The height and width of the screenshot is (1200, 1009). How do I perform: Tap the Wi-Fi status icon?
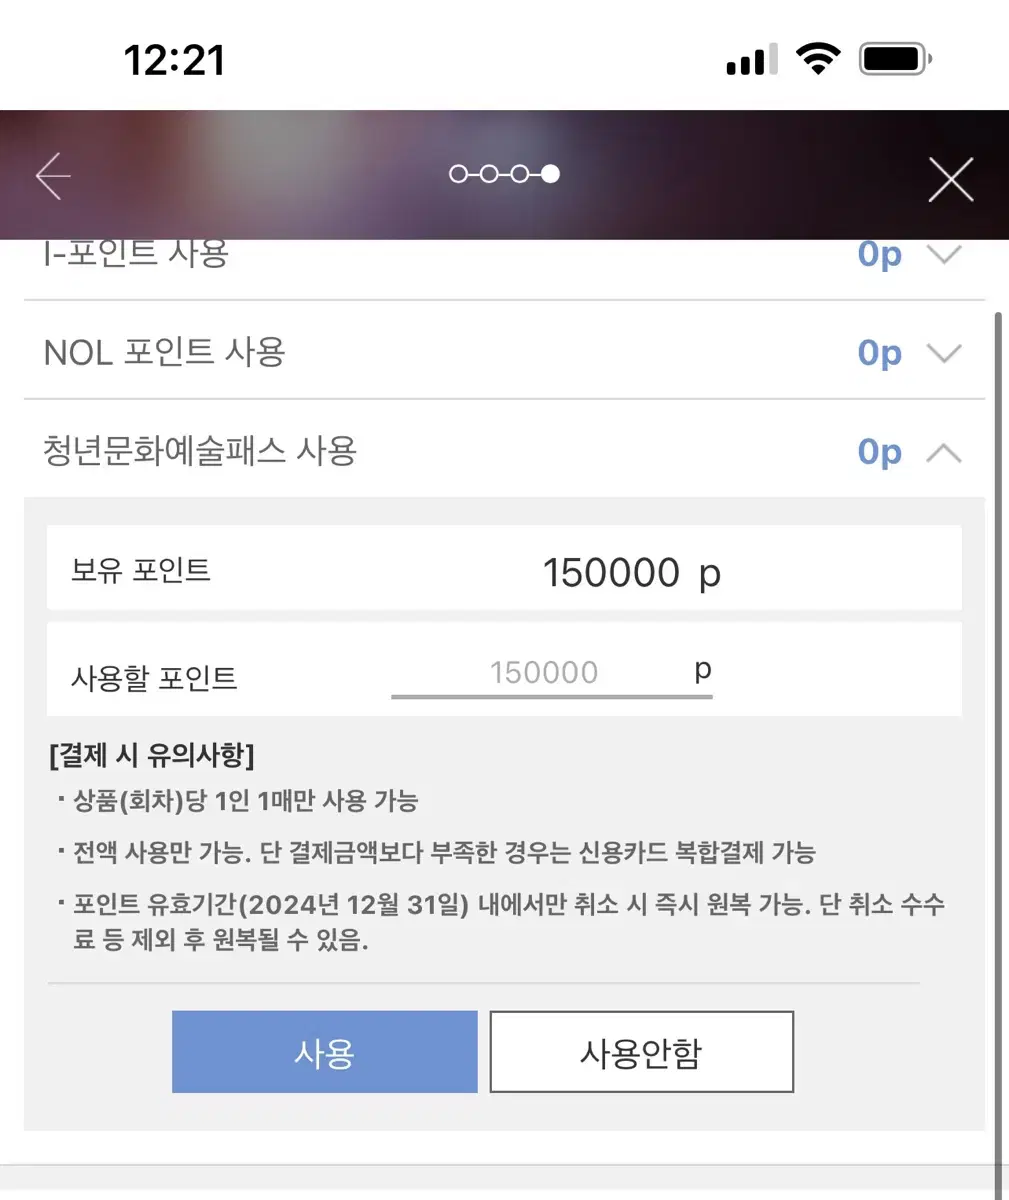pyautogui.click(x=818, y=59)
